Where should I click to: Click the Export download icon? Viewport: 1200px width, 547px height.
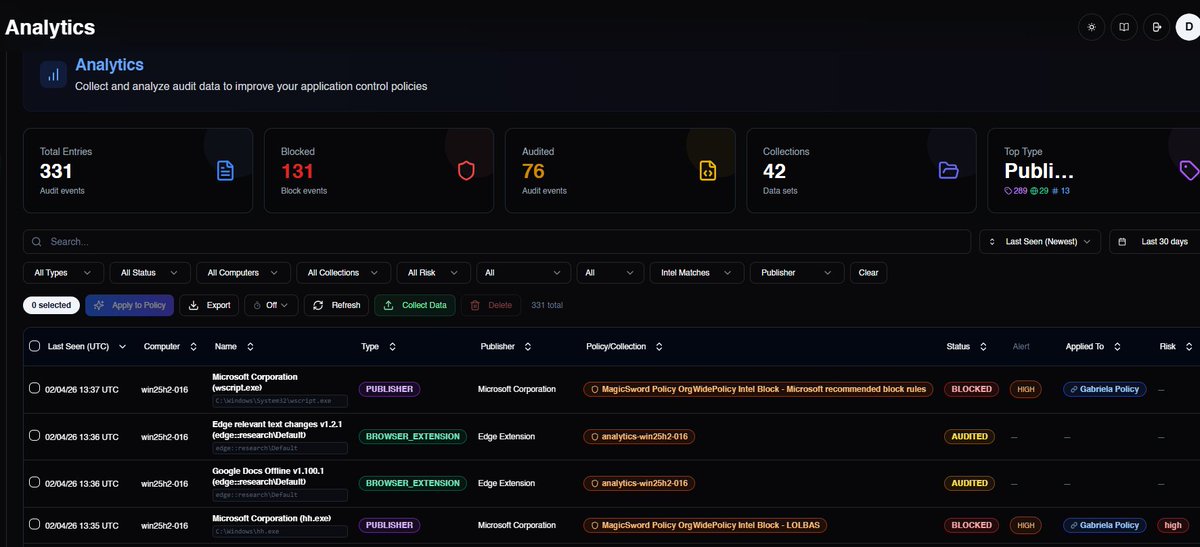click(195, 305)
